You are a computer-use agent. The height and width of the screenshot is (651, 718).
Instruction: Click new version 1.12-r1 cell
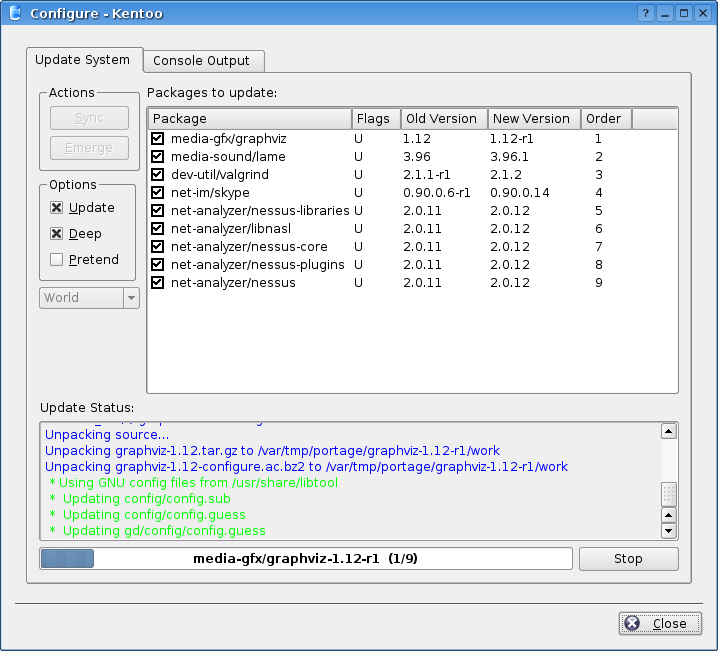tap(511, 138)
